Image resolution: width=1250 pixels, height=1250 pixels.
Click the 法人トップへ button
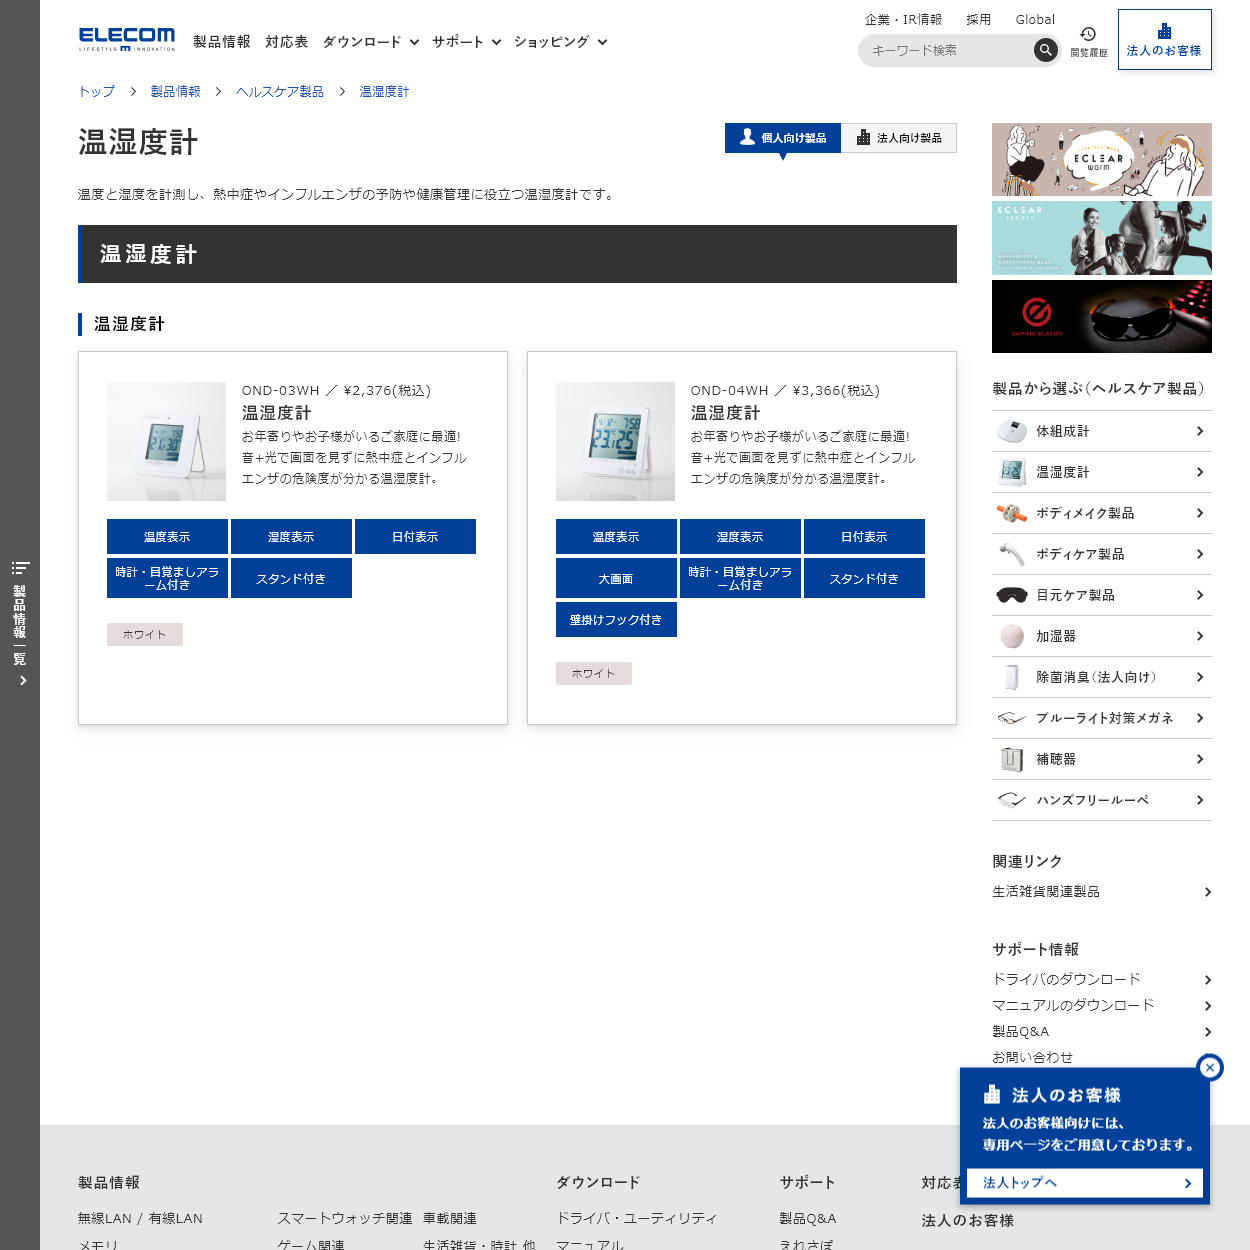(x=1084, y=1182)
